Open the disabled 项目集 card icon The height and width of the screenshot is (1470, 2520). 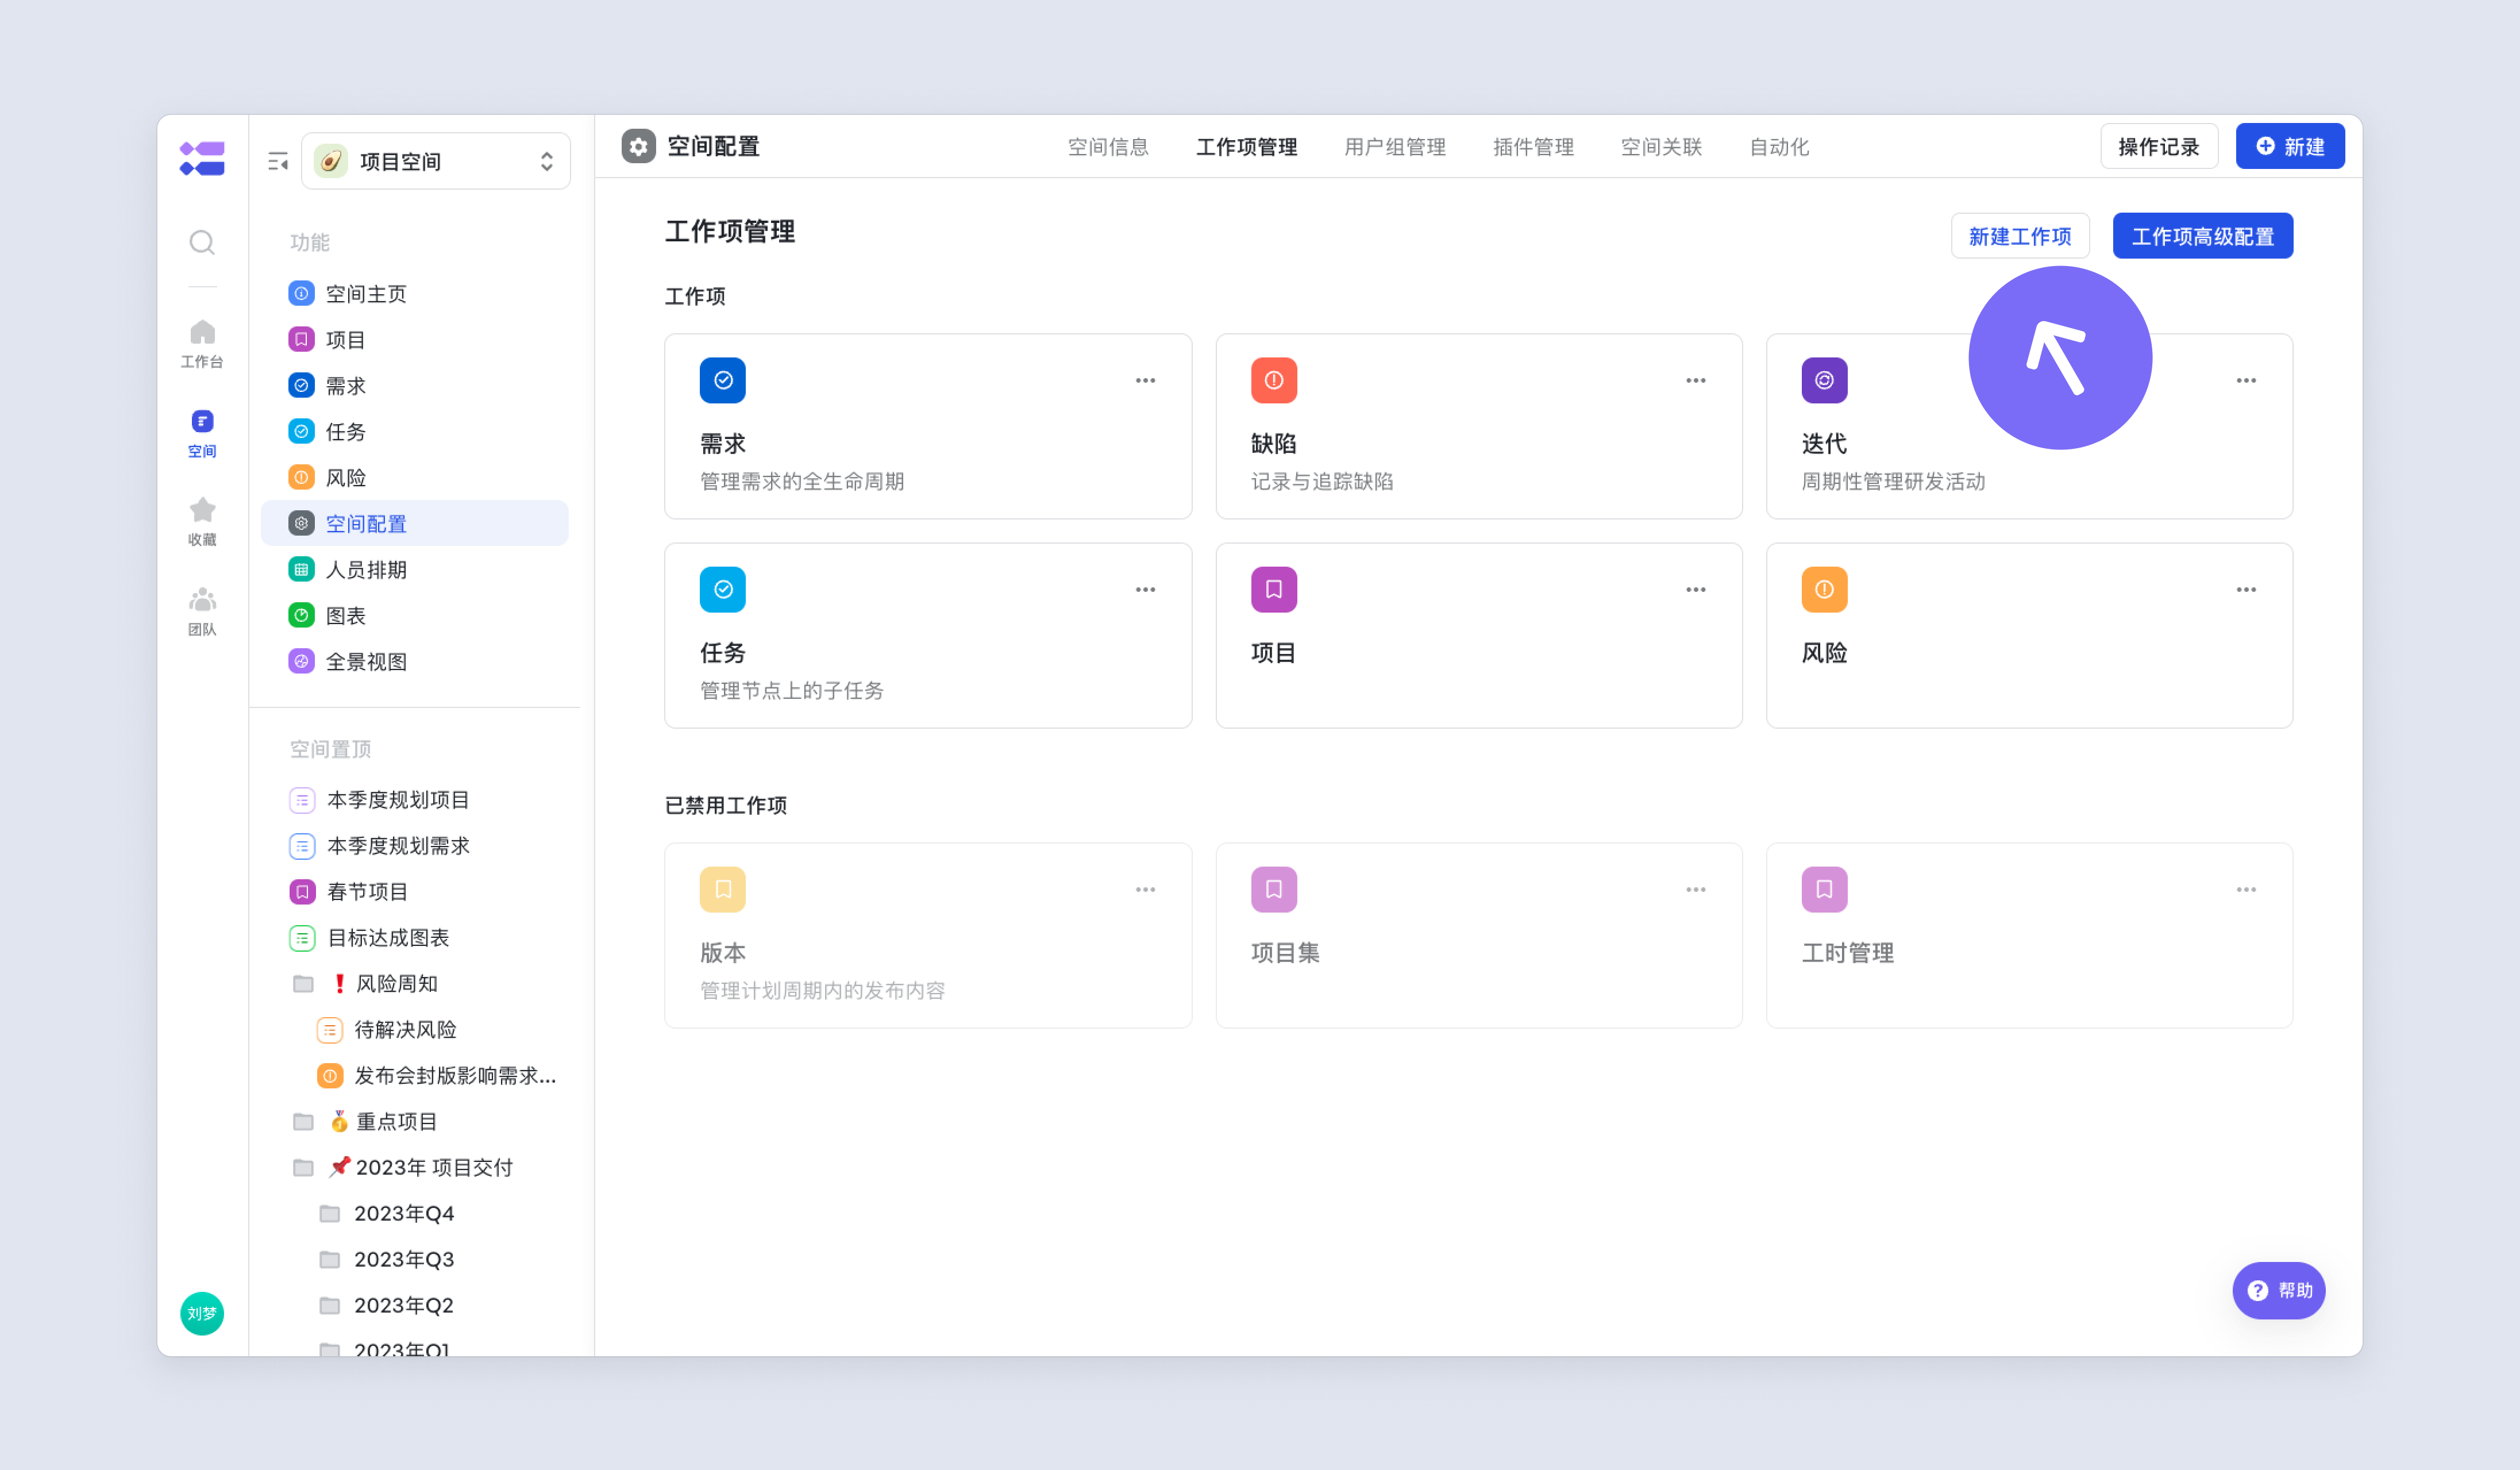[1274, 890]
